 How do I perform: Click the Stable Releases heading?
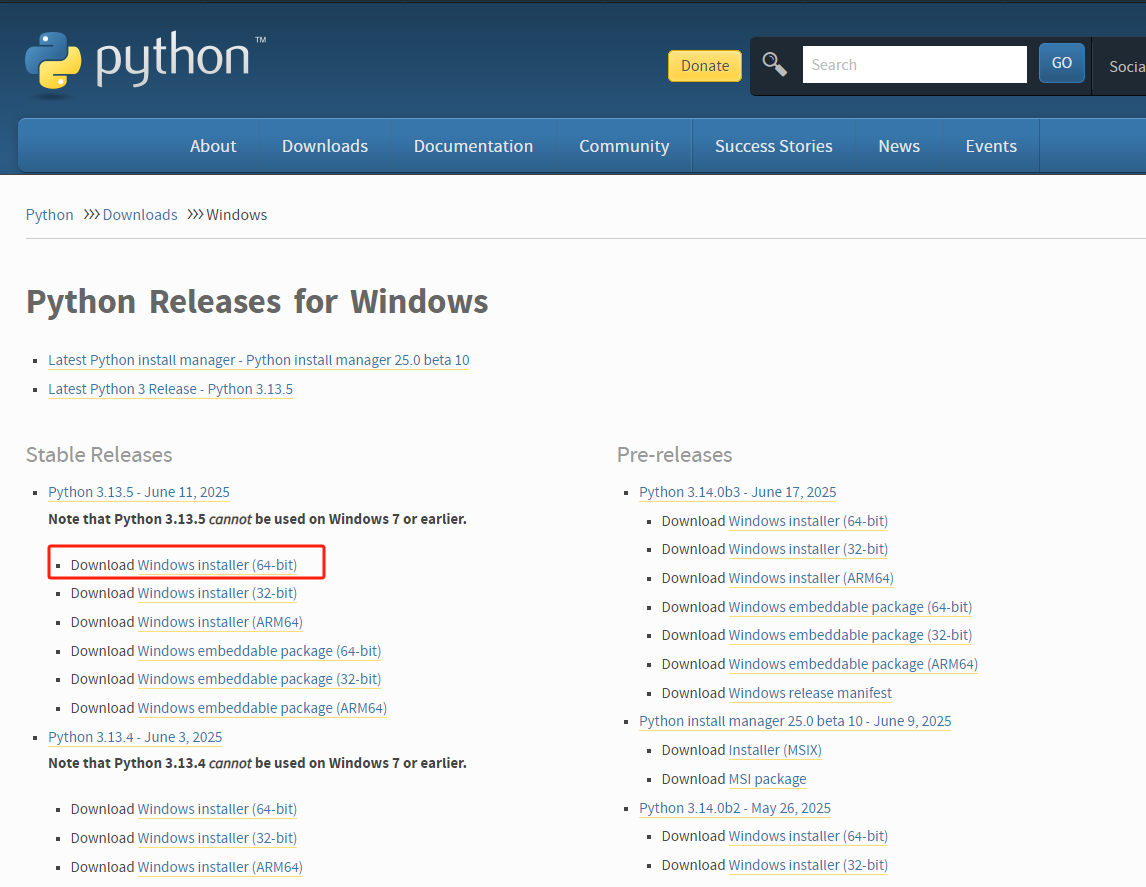99,455
